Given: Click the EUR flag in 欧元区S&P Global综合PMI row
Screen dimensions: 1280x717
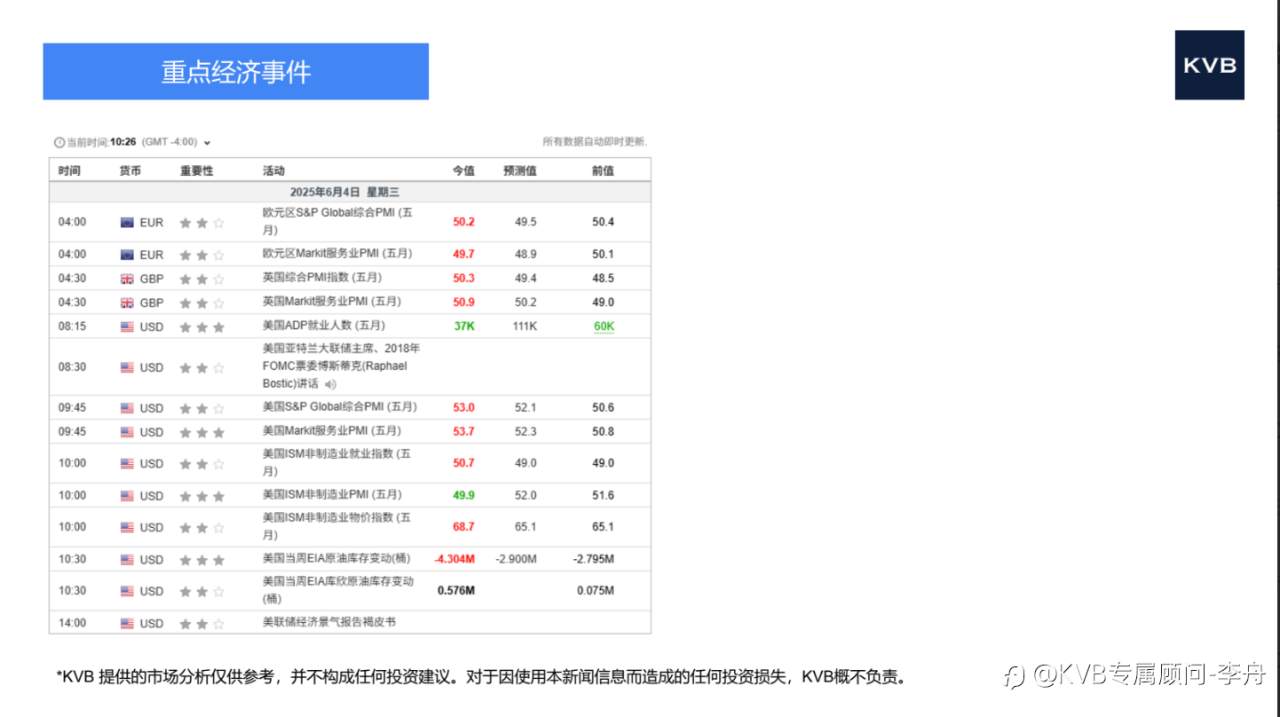Looking at the screenshot, I should tap(127, 223).
